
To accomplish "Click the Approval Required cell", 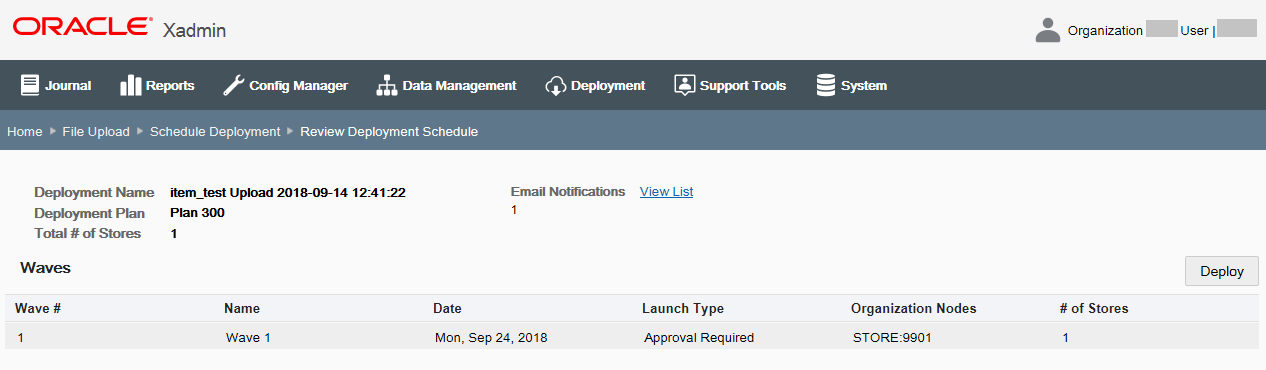I will (699, 337).
